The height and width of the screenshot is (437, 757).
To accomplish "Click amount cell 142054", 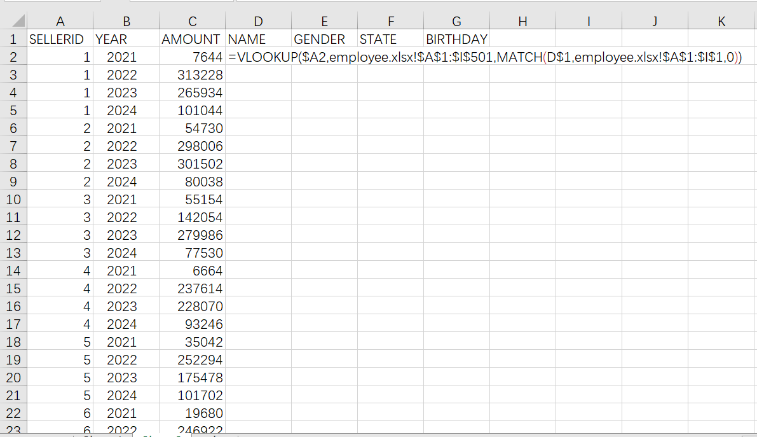I will coord(192,217).
